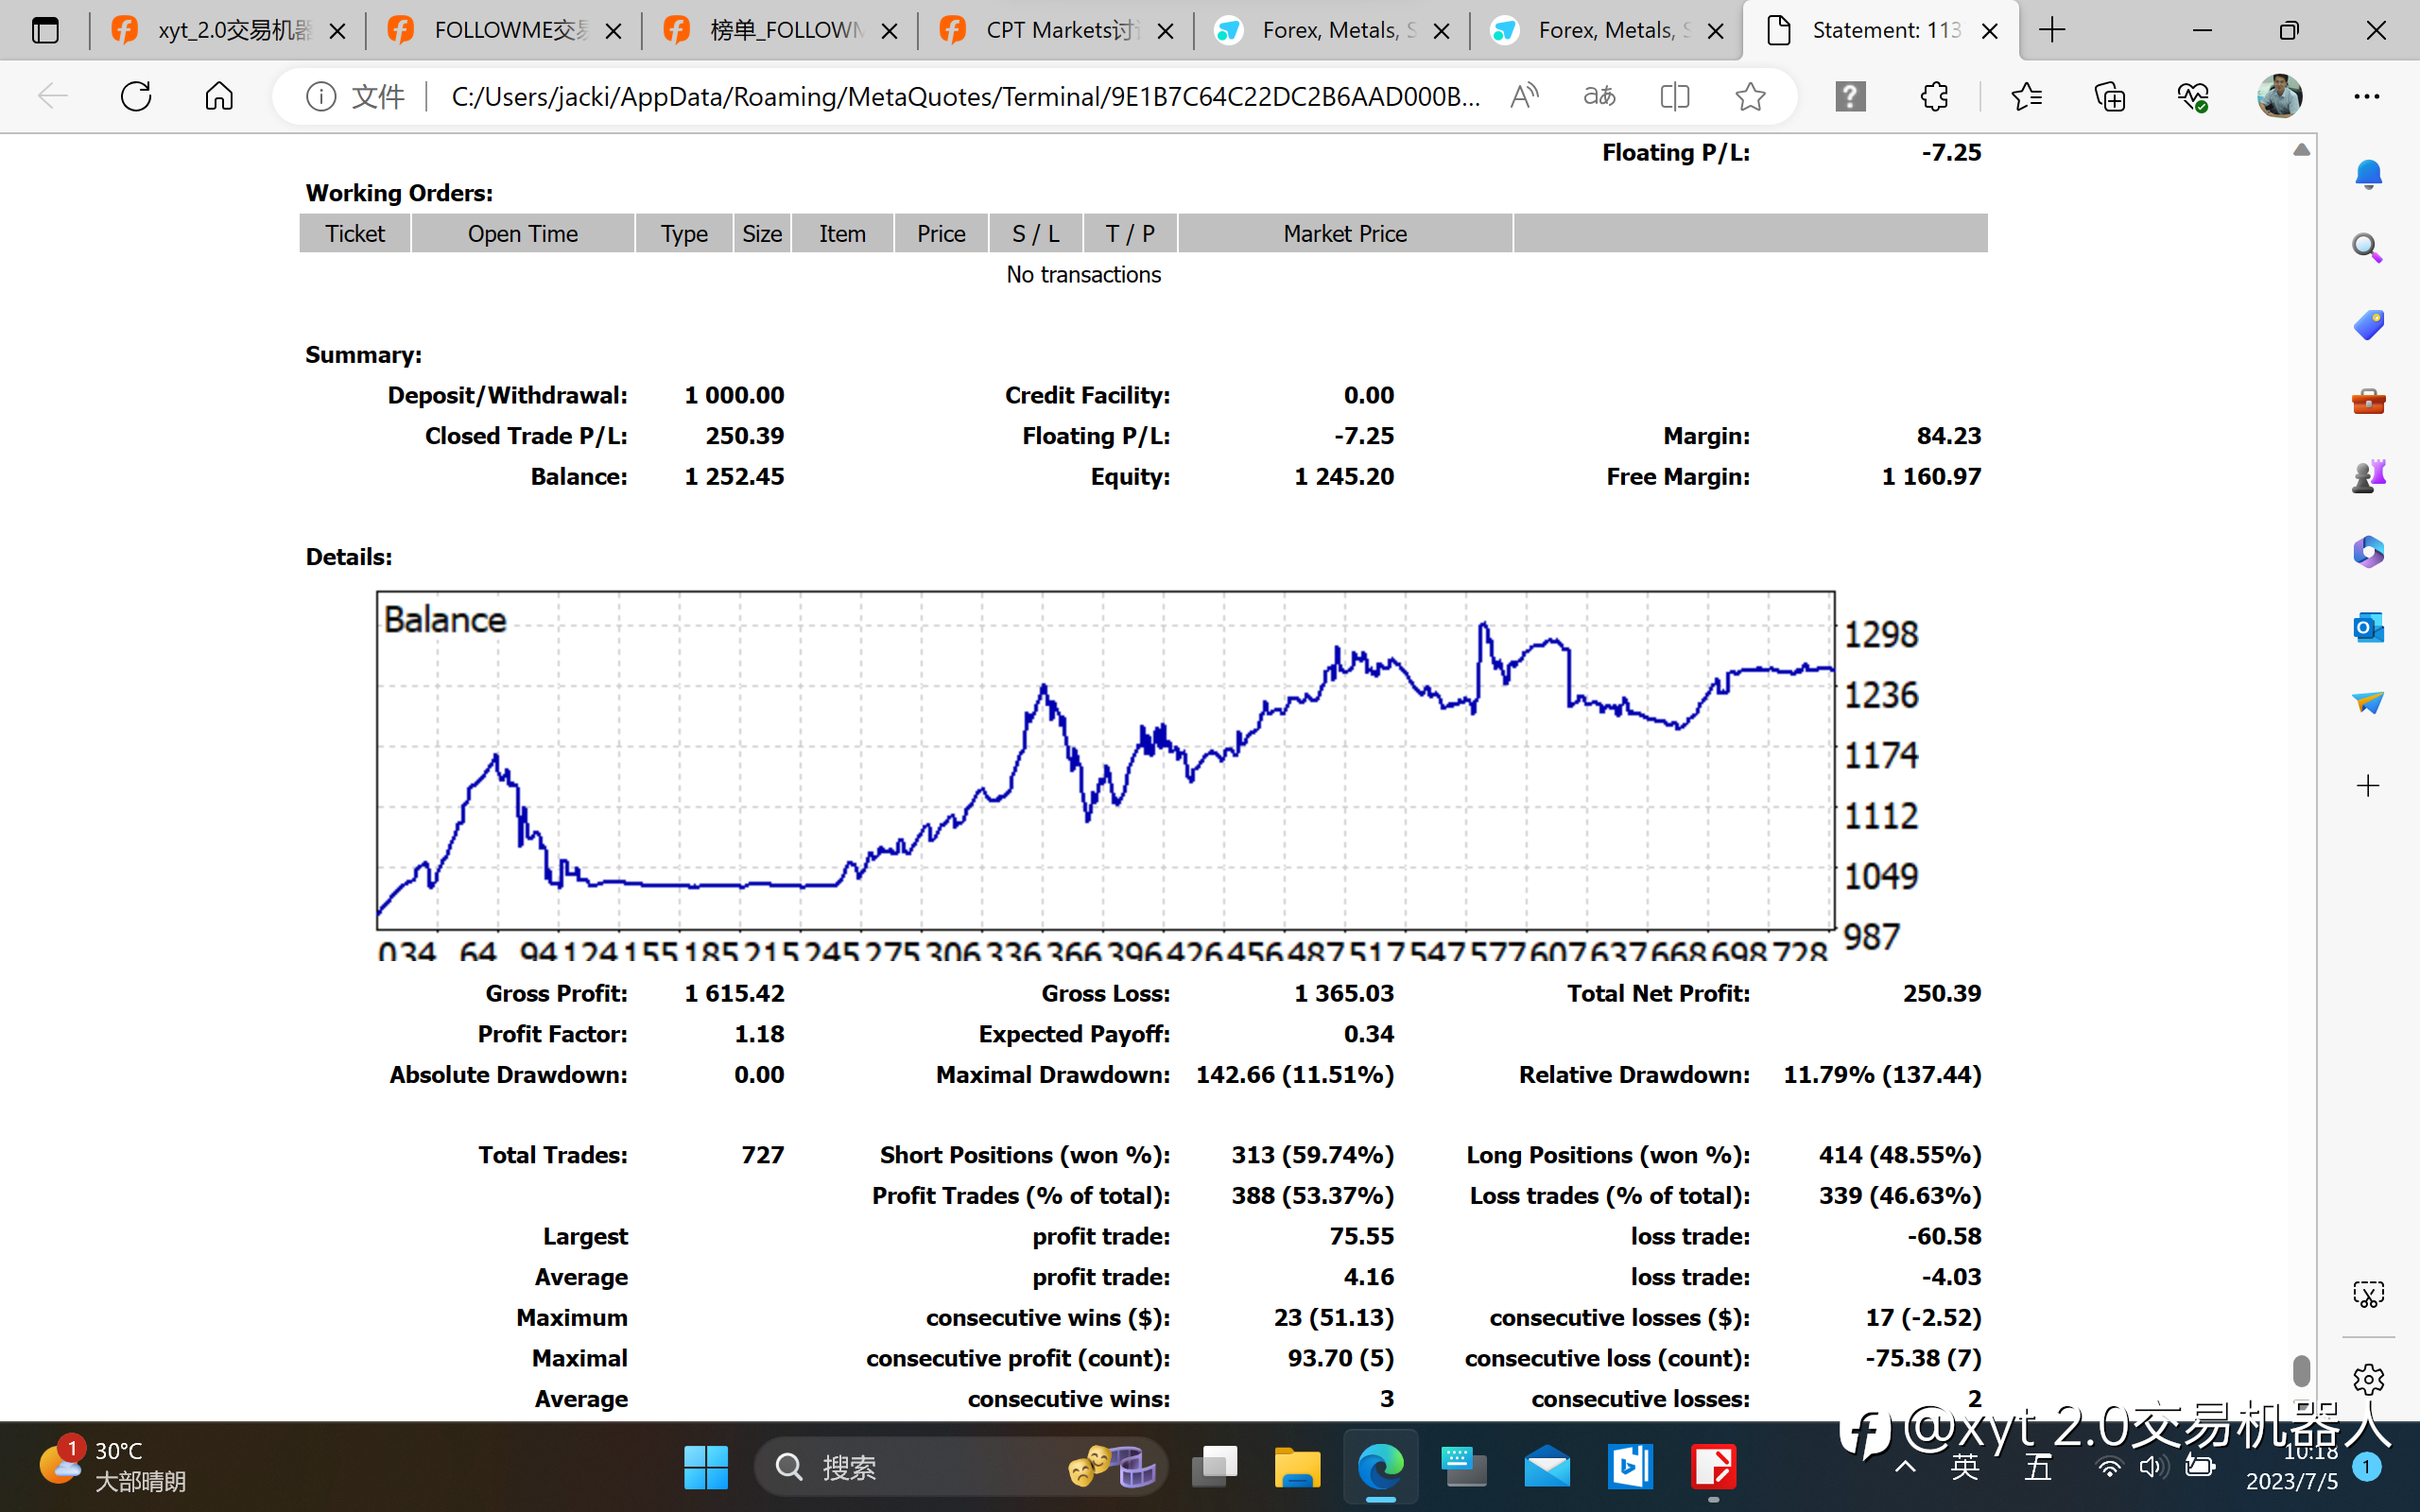Switch to the CPT Markets tab
The width and height of the screenshot is (2420, 1512).
tap(1056, 31)
